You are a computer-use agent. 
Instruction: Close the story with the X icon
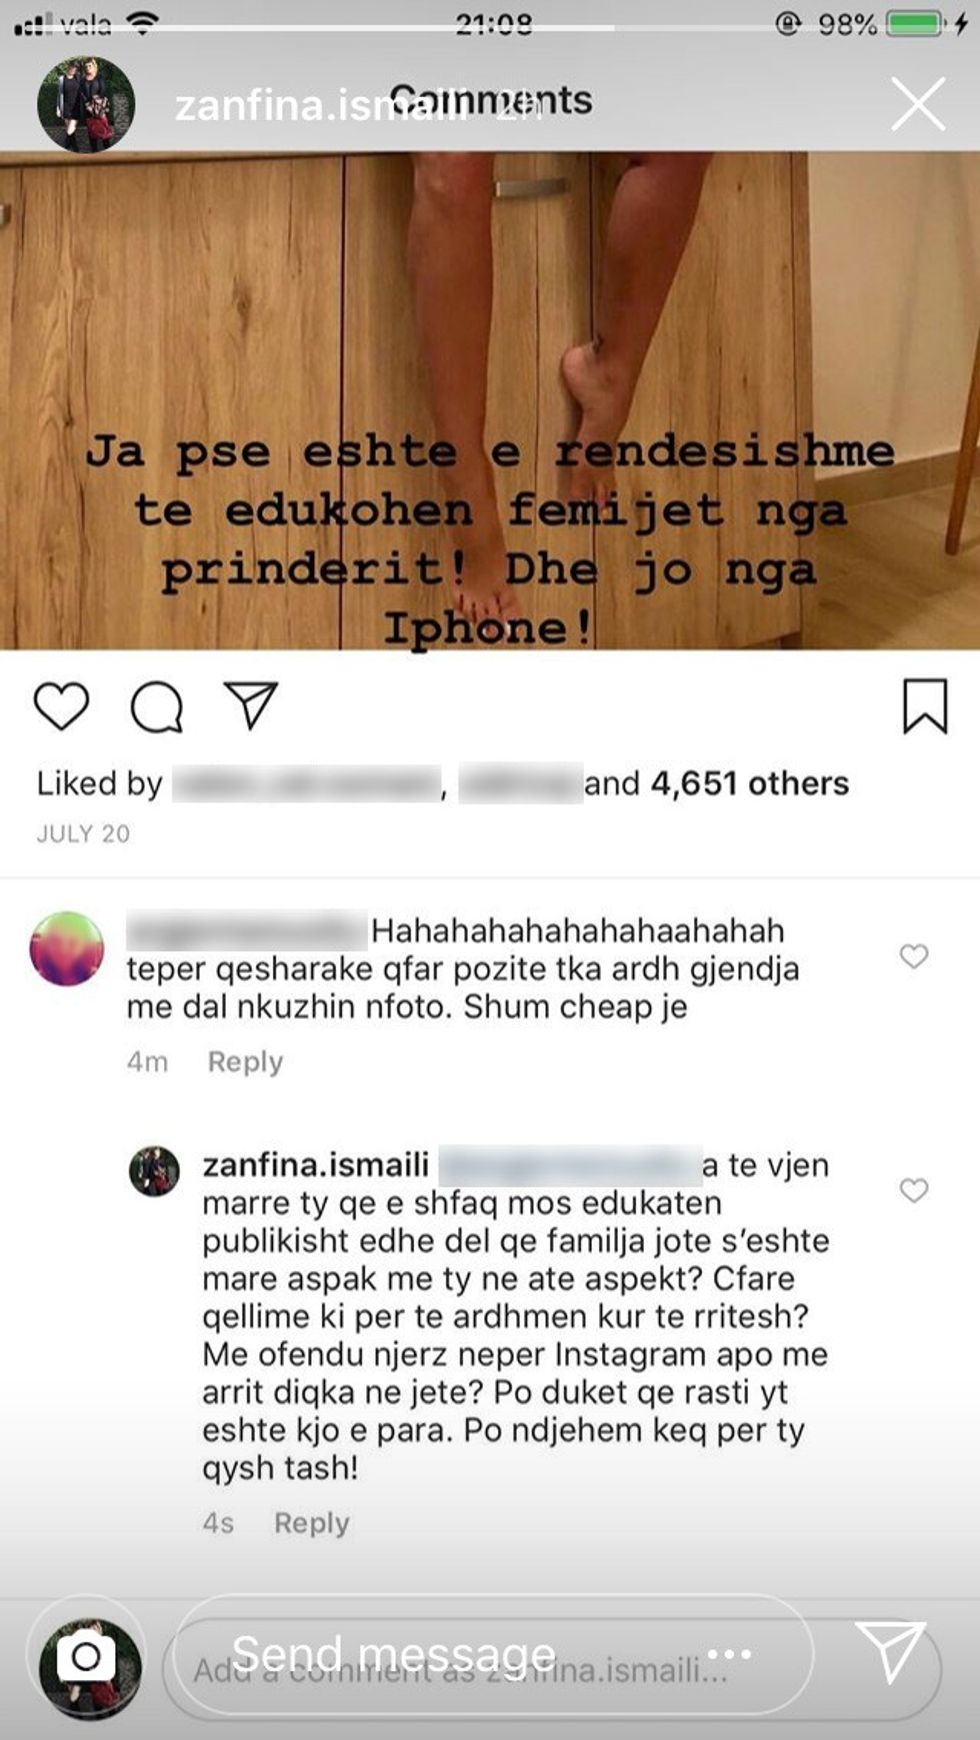918,104
